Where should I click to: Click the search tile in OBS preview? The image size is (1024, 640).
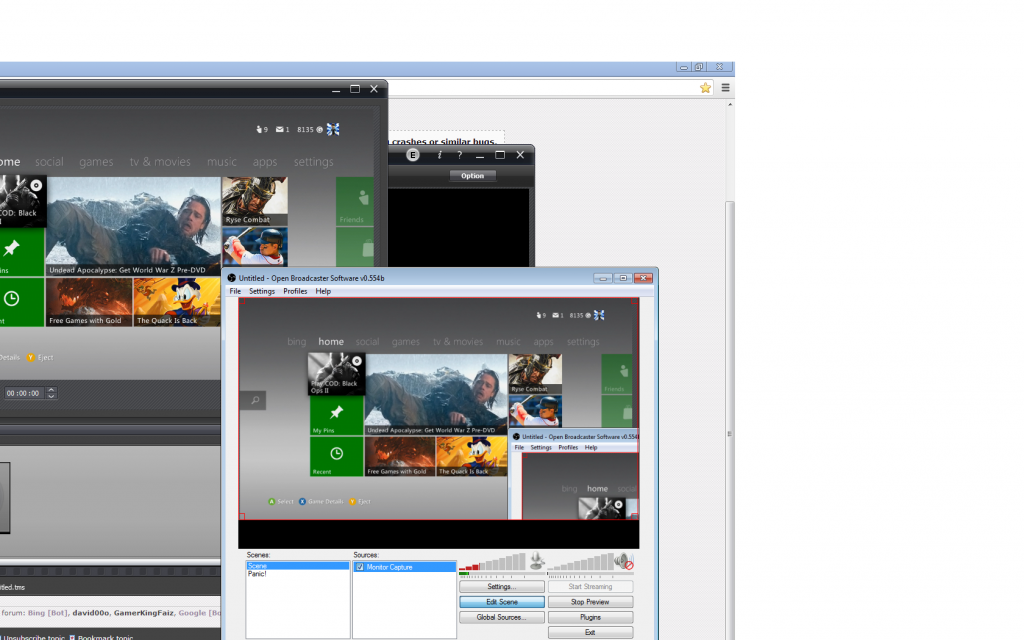click(x=253, y=400)
